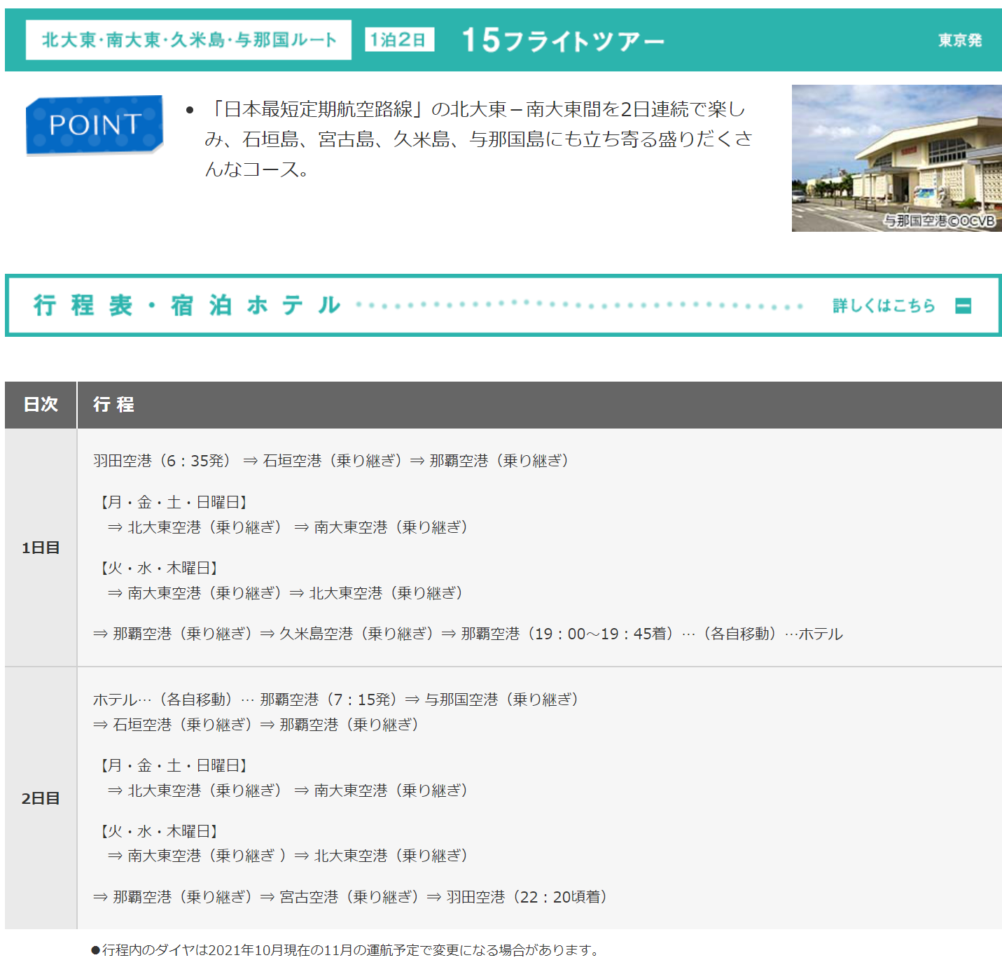Viewport: 1002px width, 960px height.
Task: Select the 2日目 row header
Action: (x=41, y=798)
